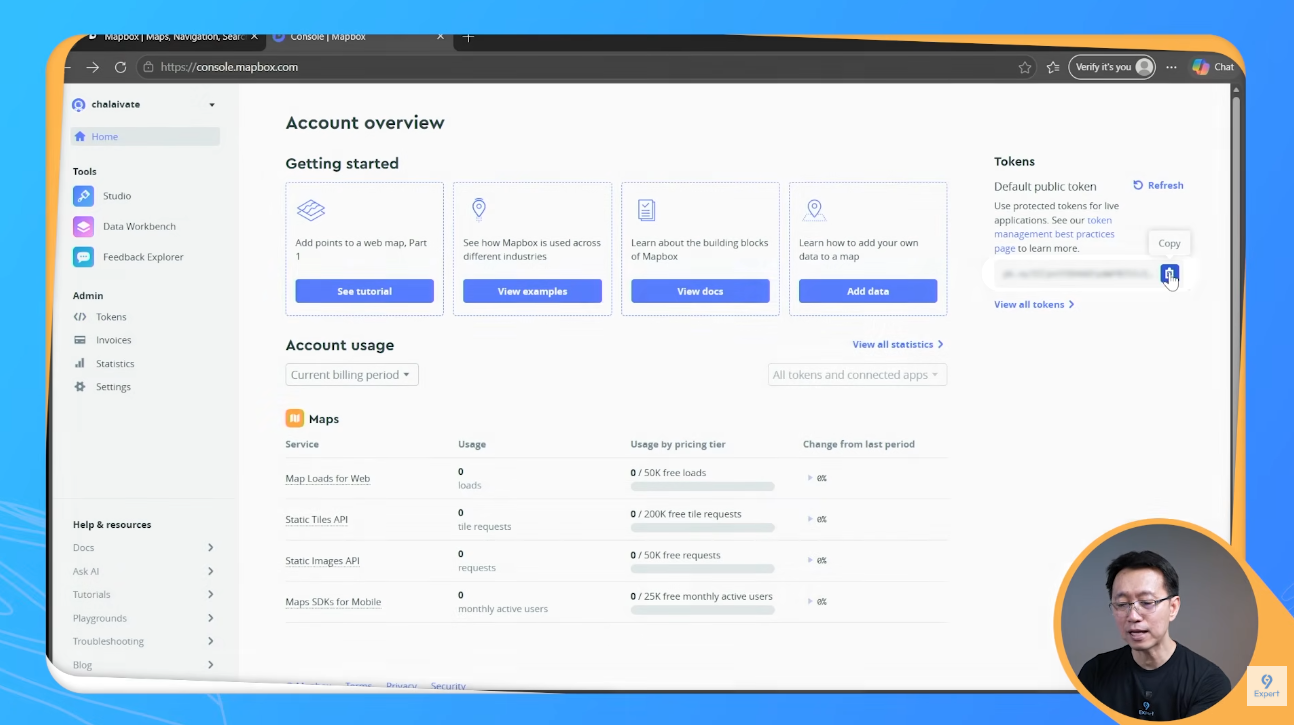
Task: Click the Account overview heading
Action: click(365, 123)
